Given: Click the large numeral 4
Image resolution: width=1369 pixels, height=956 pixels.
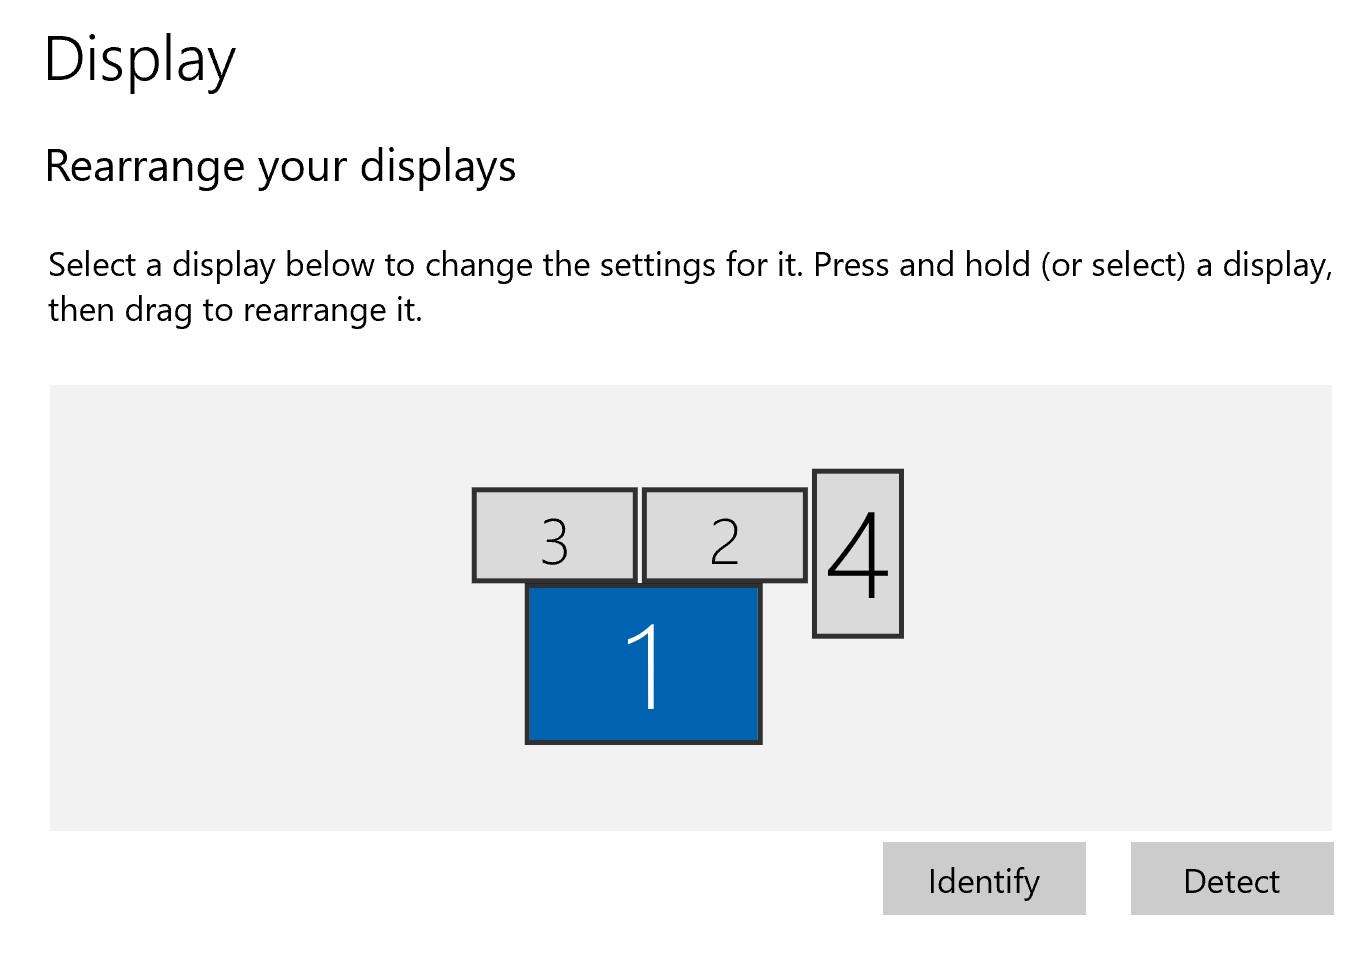Looking at the screenshot, I should click(x=857, y=556).
